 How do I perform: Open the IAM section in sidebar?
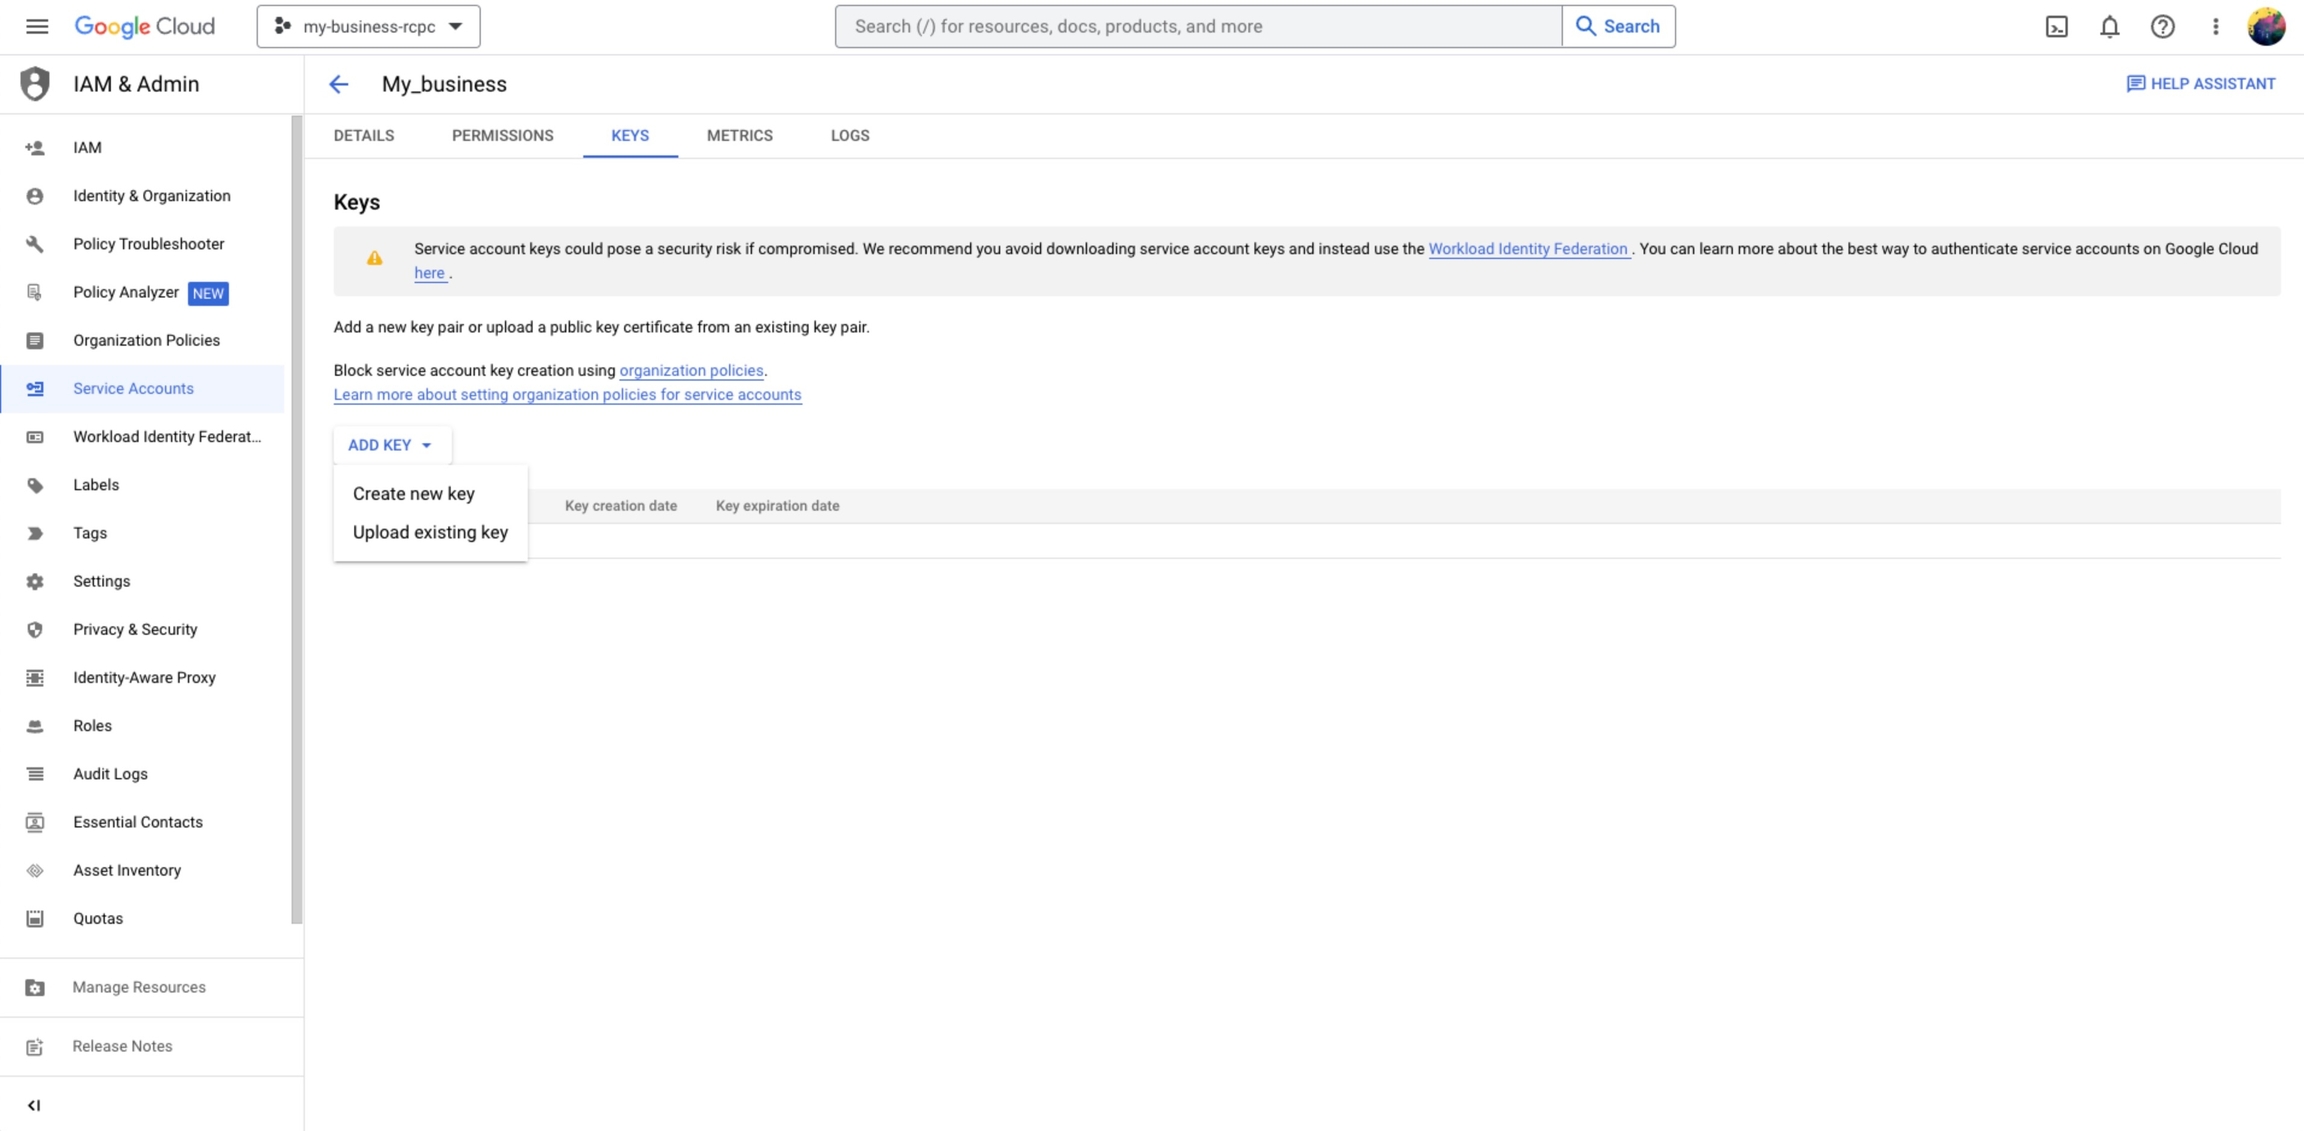(x=87, y=147)
